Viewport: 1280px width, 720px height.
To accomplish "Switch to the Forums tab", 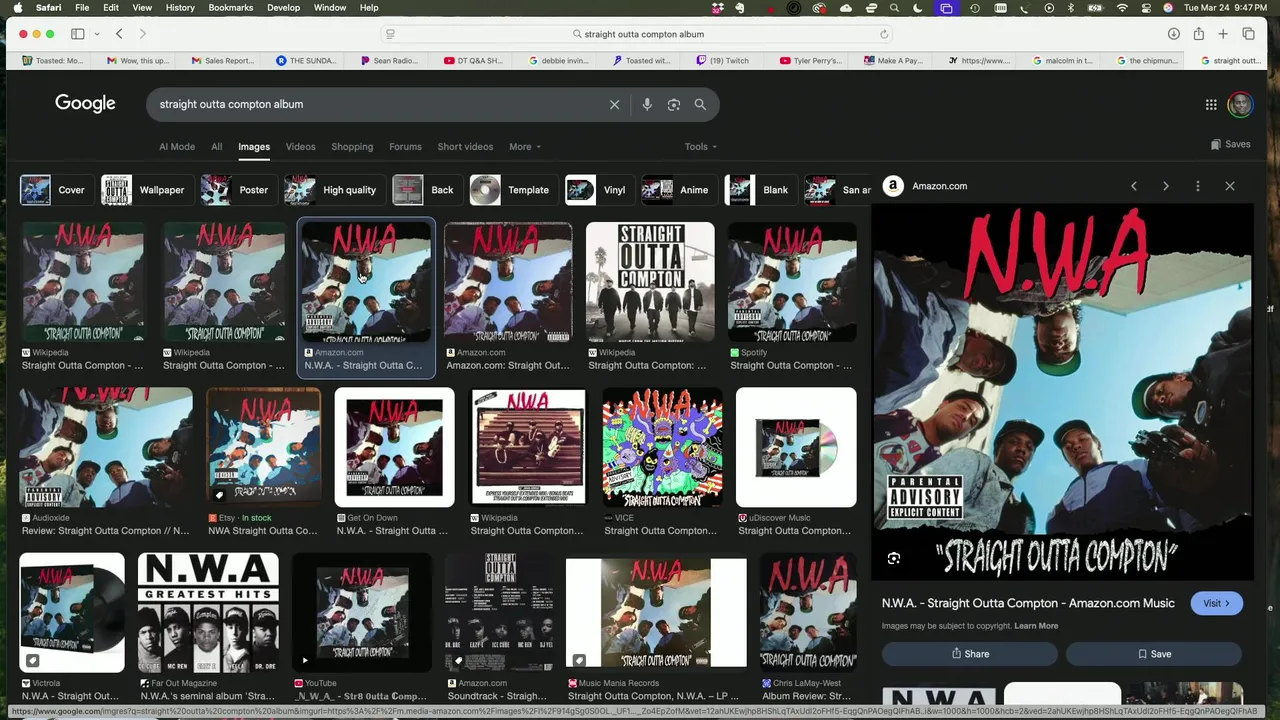I will point(405,147).
